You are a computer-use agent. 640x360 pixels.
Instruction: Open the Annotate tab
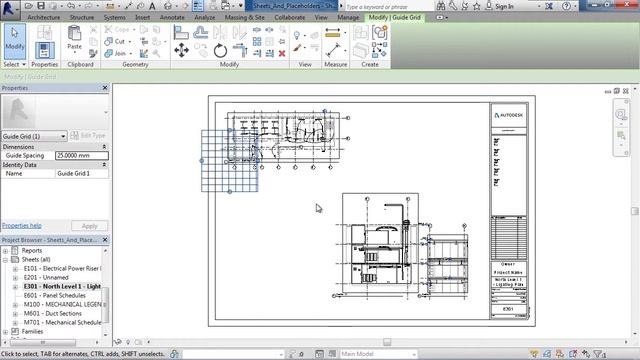click(172, 18)
